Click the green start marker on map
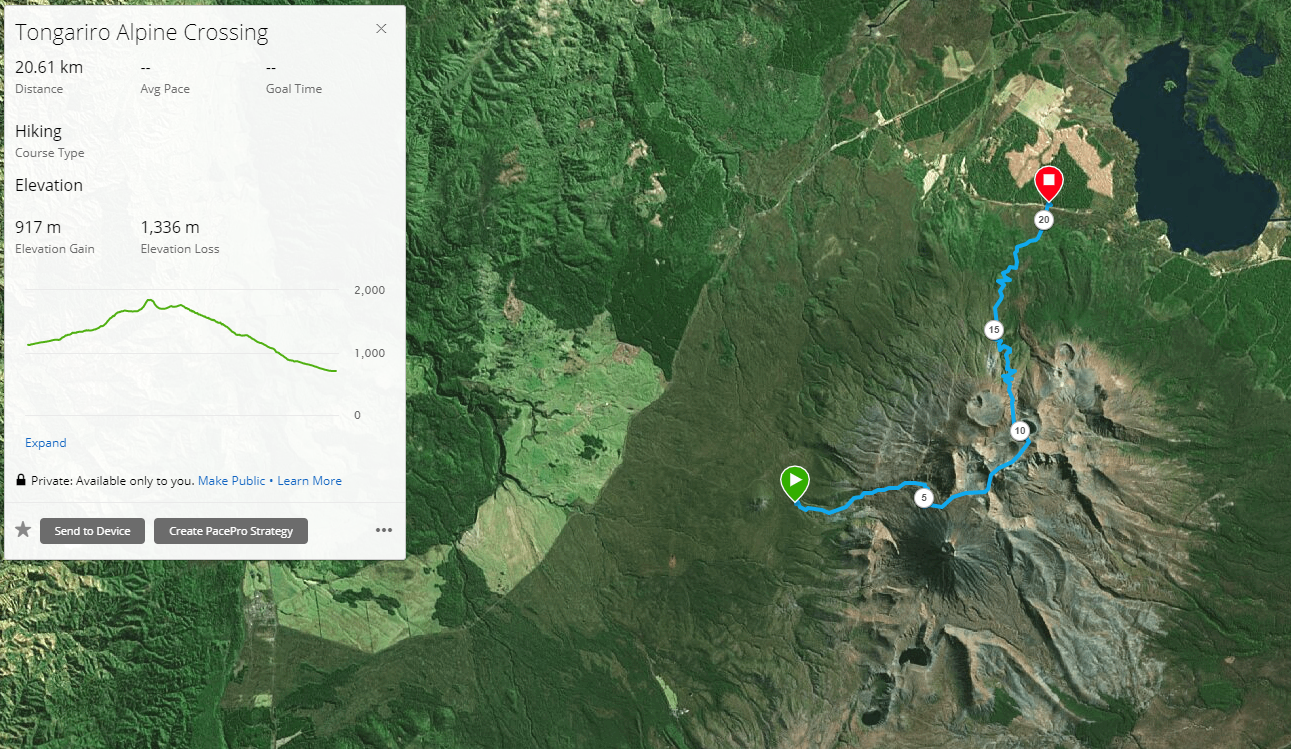This screenshot has width=1291, height=749. 794,486
